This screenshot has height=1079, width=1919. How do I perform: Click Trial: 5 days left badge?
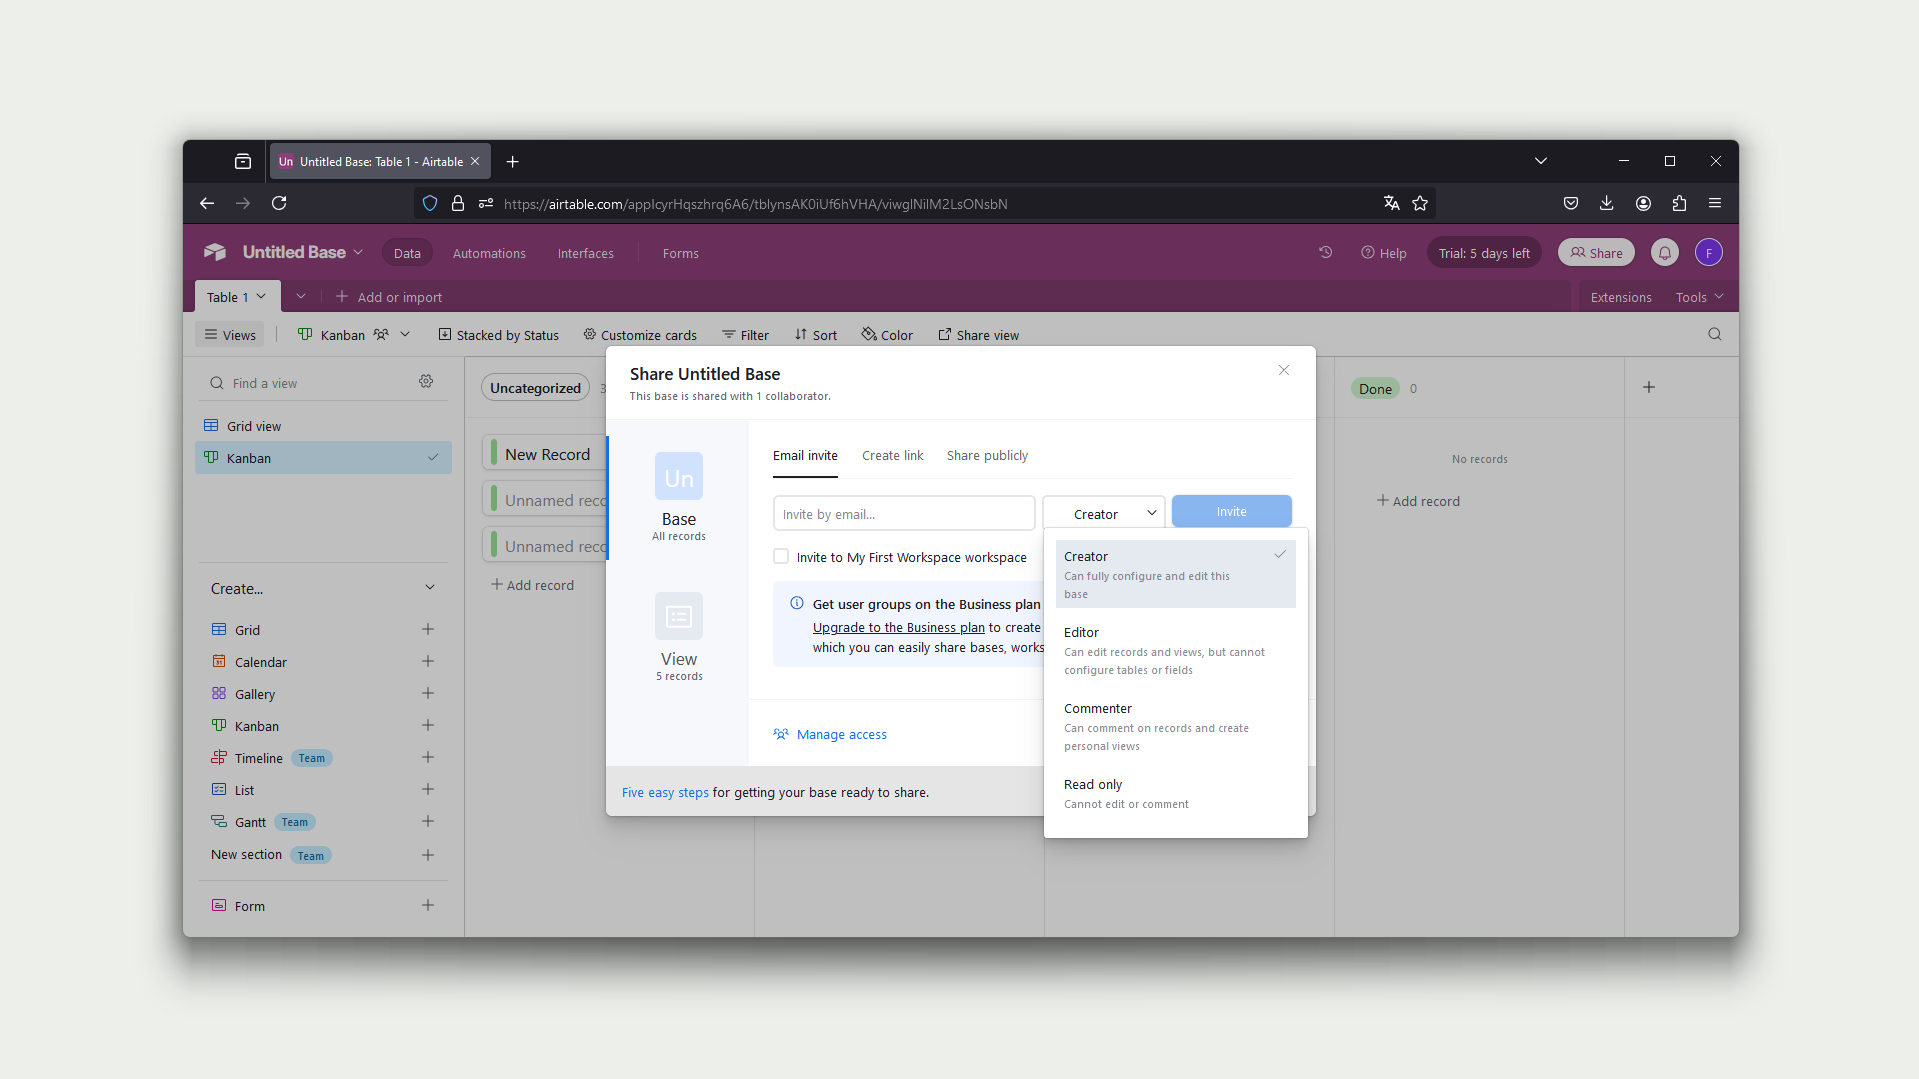pos(1484,253)
